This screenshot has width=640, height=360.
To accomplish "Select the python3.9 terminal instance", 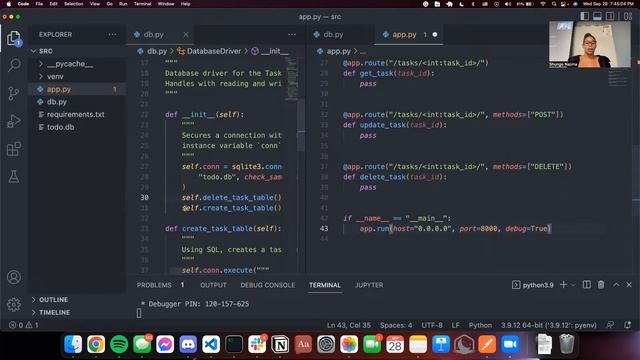I will 533,285.
